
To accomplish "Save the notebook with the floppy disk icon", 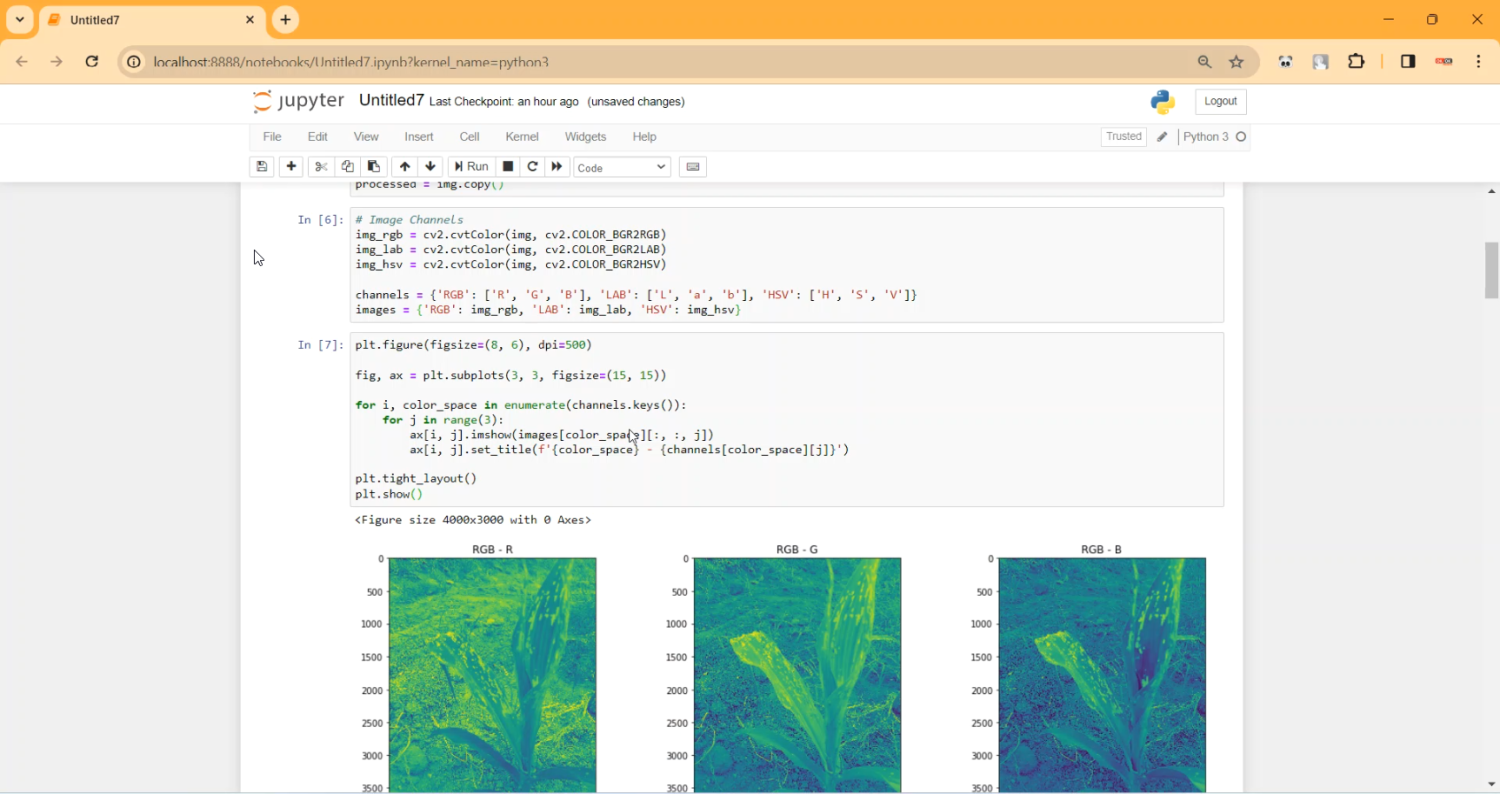I will (x=262, y=167).
